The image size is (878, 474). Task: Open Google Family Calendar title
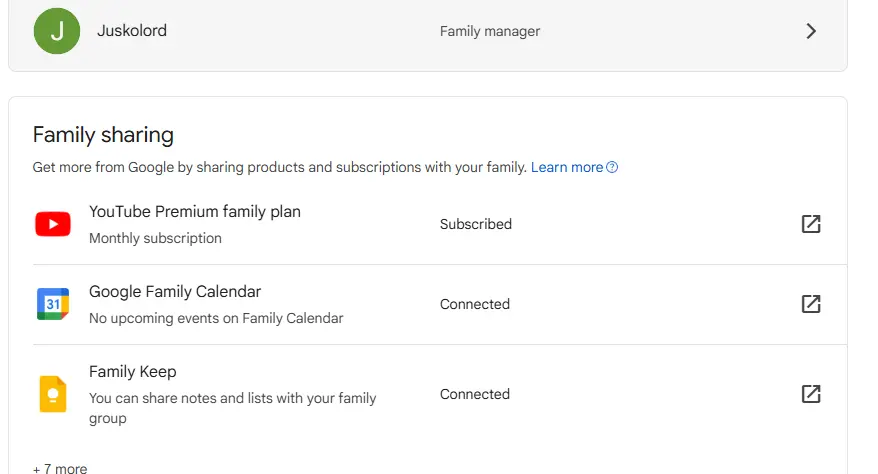175,292
